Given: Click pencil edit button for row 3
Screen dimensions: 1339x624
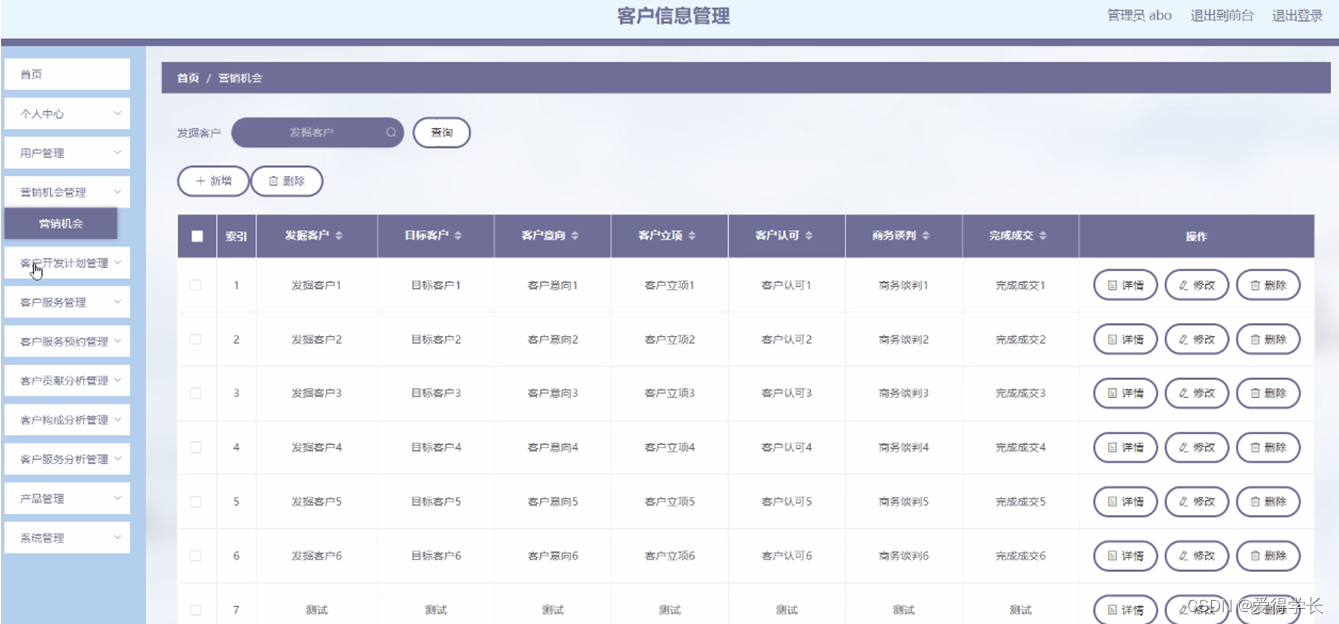Looking at the screenshot, I should click(x=1196, y=393).
